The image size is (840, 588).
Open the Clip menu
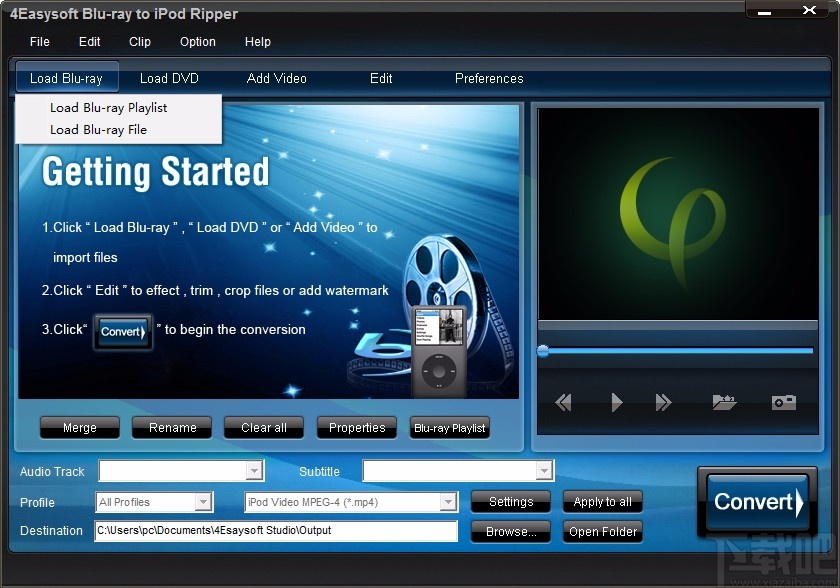139,42
